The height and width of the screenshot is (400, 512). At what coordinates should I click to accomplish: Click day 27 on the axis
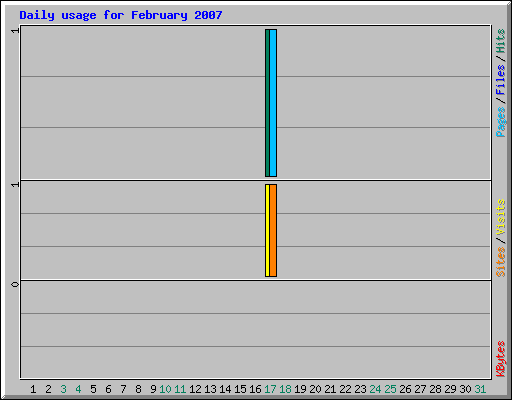pyautogui.click(x=420, y=389)
